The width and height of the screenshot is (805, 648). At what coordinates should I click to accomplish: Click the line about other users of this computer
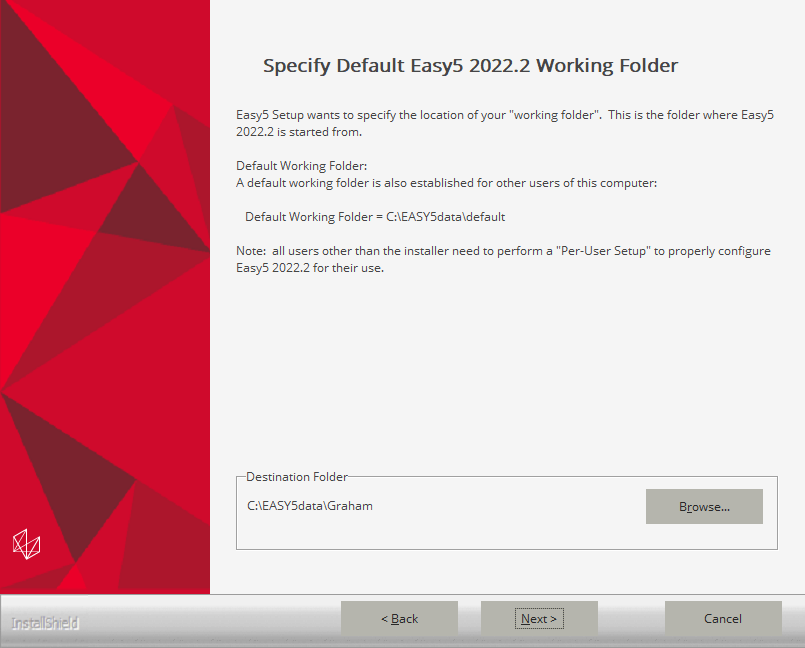coord(446,183)
